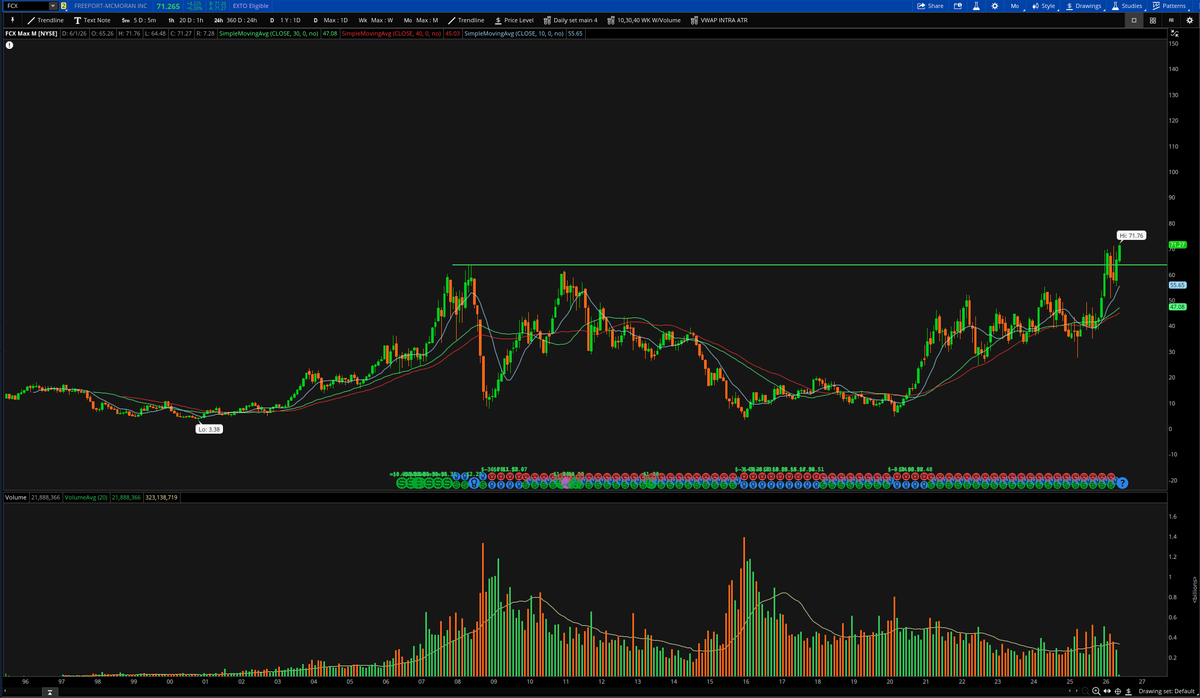Switch timeframe to 1 Y : 1D
Screen dimensions: 1200x698
(x=287, y=20)
